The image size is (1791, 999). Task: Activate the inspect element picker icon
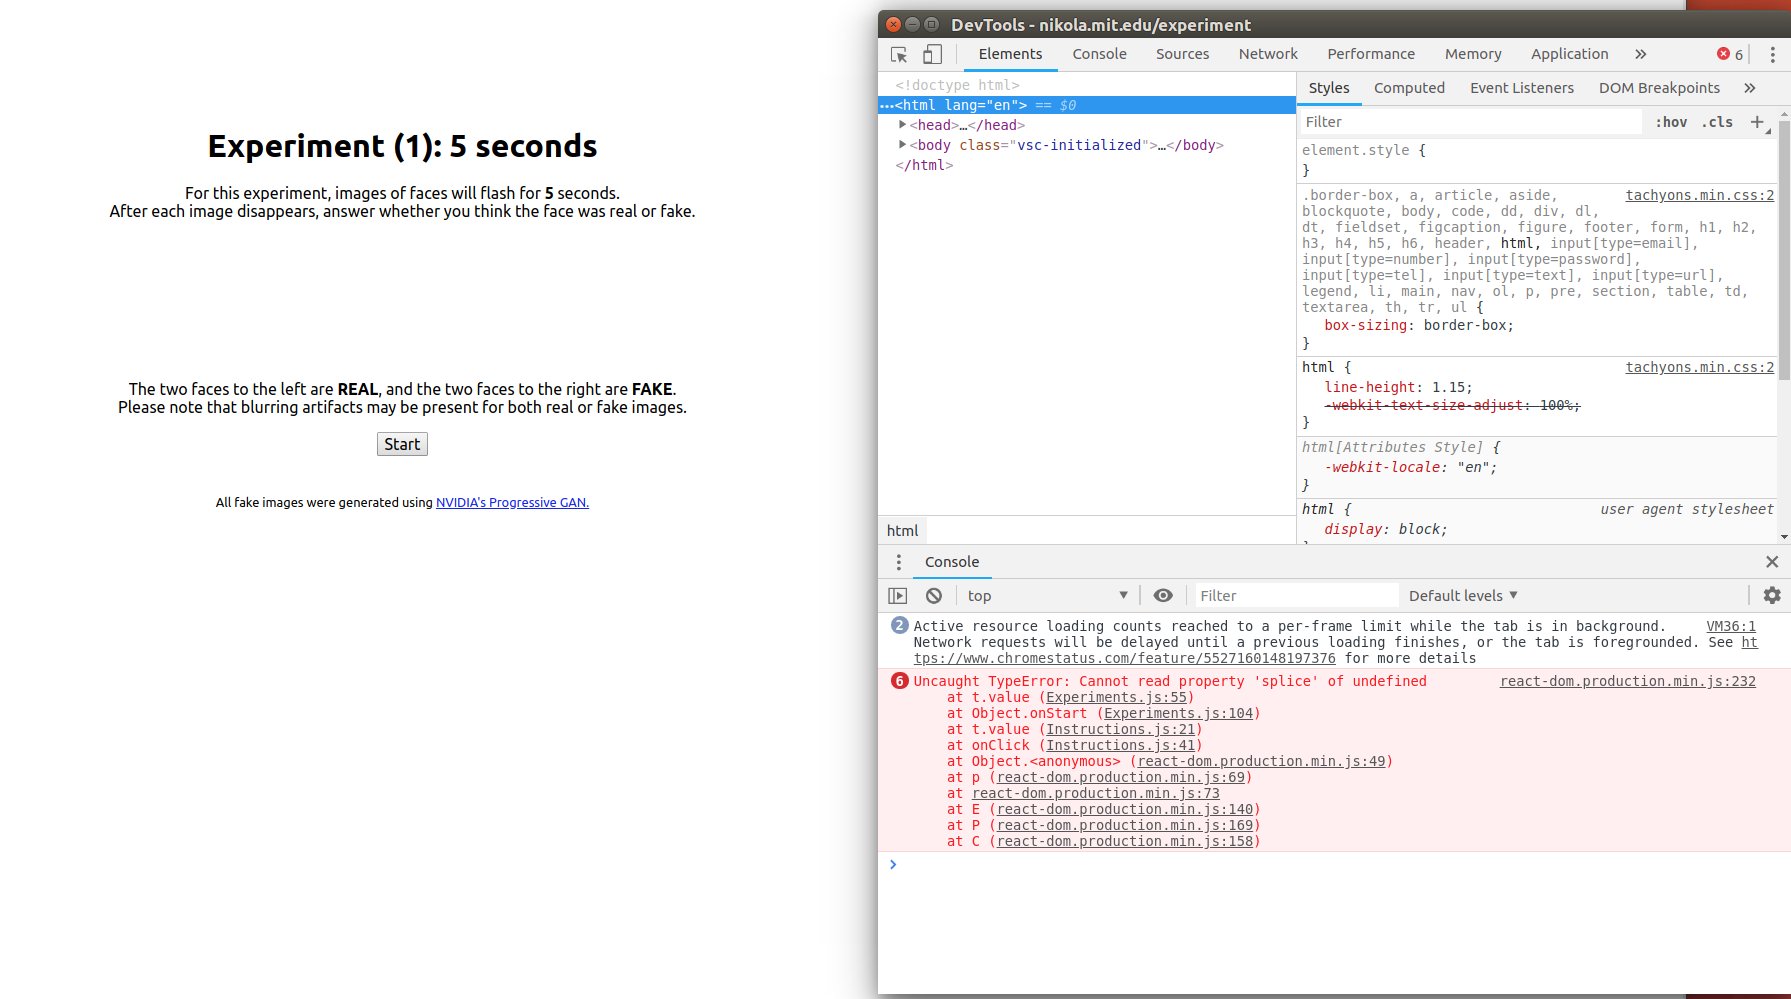[x=899, y=55]
